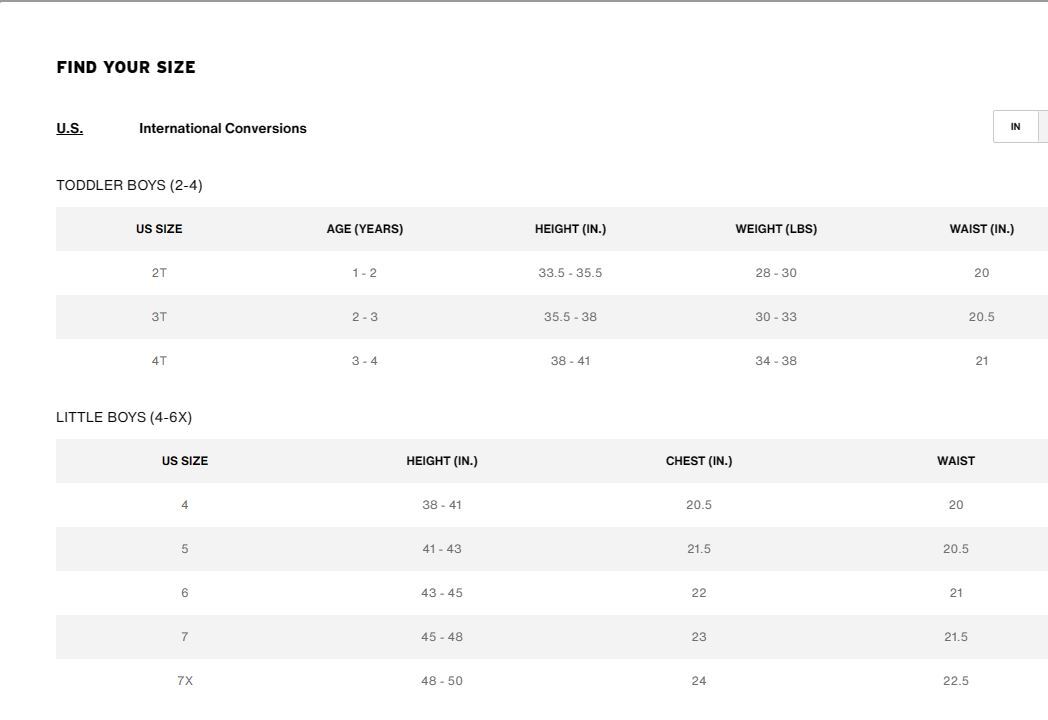
Task: Click the Toddler Boys (2-4) section title
Action: pos(129,185)
